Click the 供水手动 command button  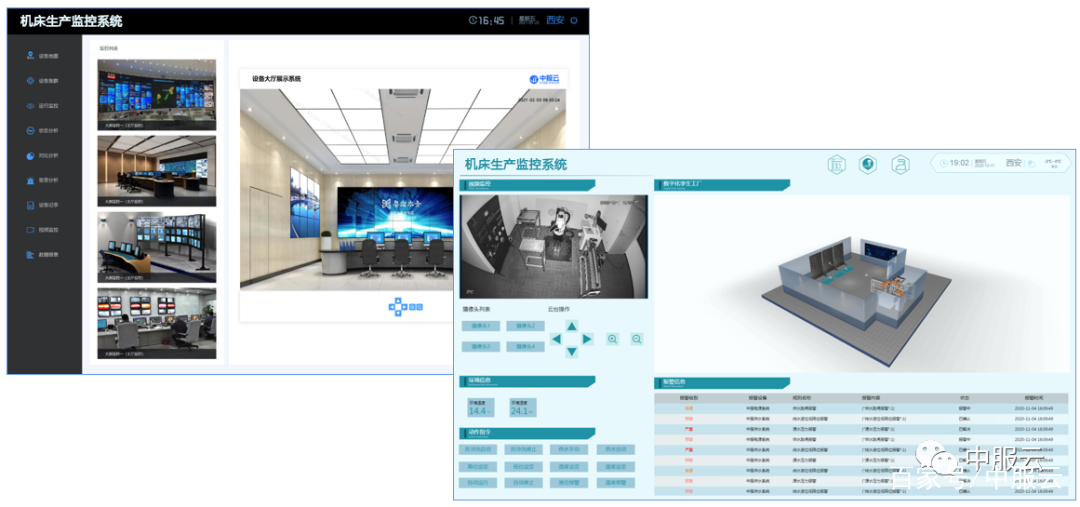569,449
